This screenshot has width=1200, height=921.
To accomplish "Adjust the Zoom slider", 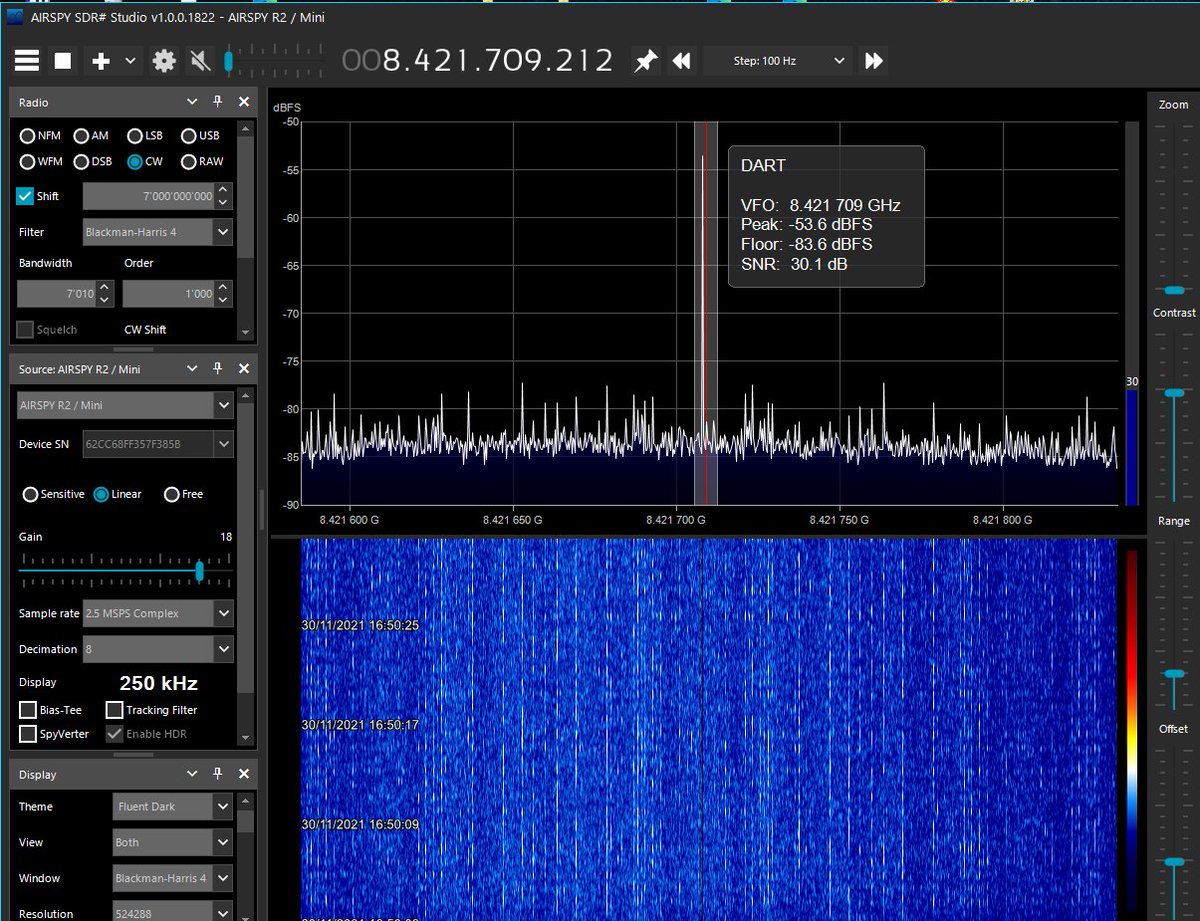I will [x=1174, y=289].
